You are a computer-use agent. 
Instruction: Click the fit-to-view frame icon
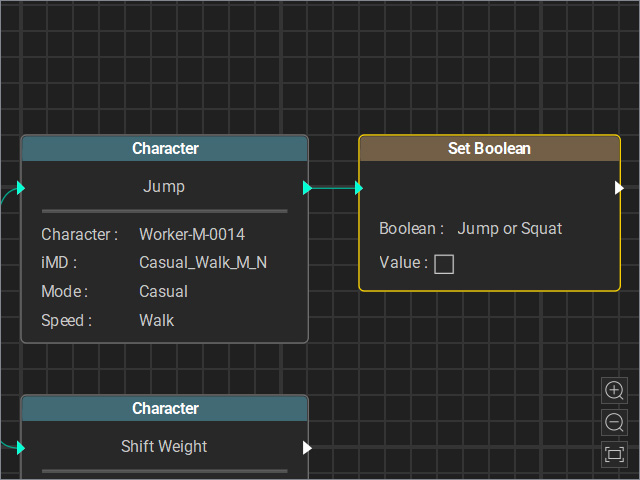click(x=614, y=454)
